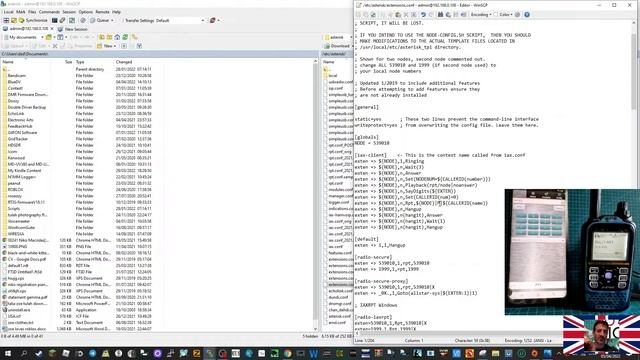Open the Commands menu

click(49, 12)
